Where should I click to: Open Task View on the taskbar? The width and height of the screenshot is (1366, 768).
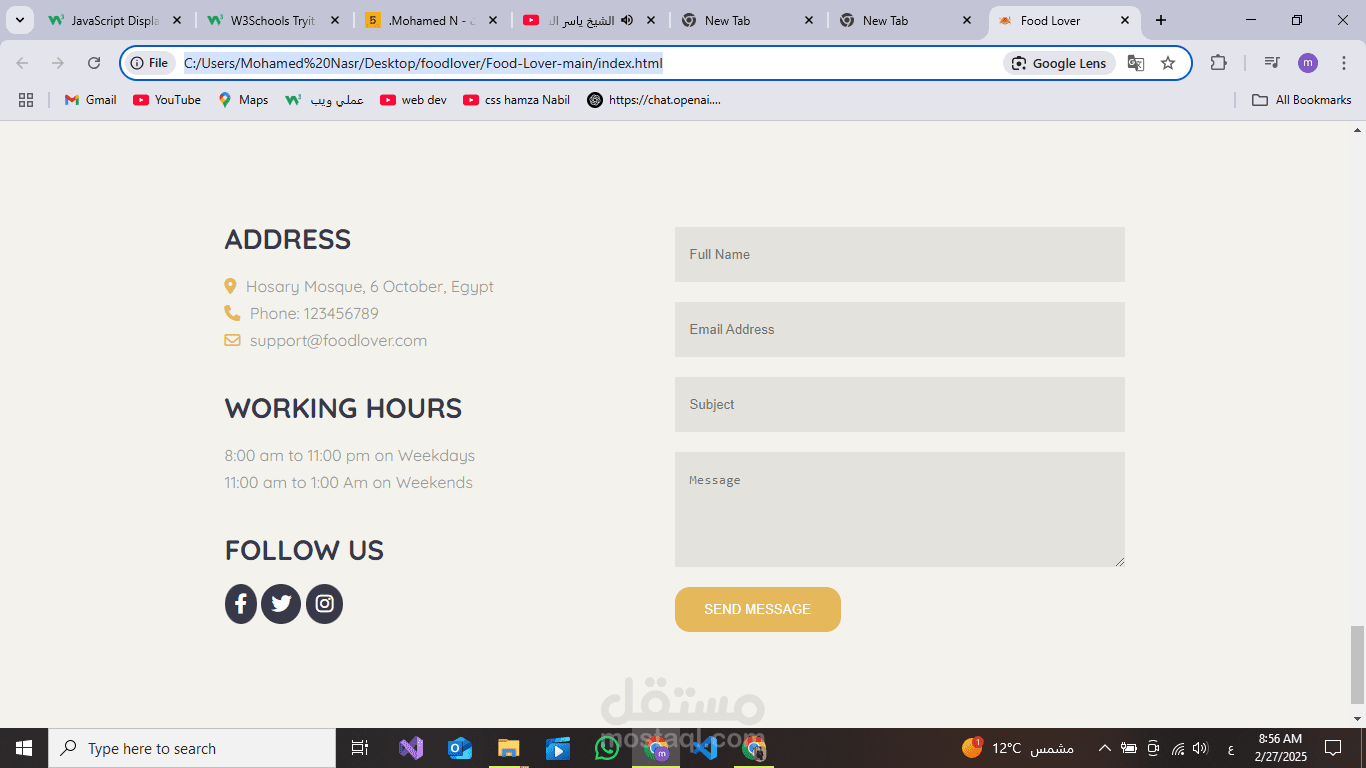(x=360, y=748)
